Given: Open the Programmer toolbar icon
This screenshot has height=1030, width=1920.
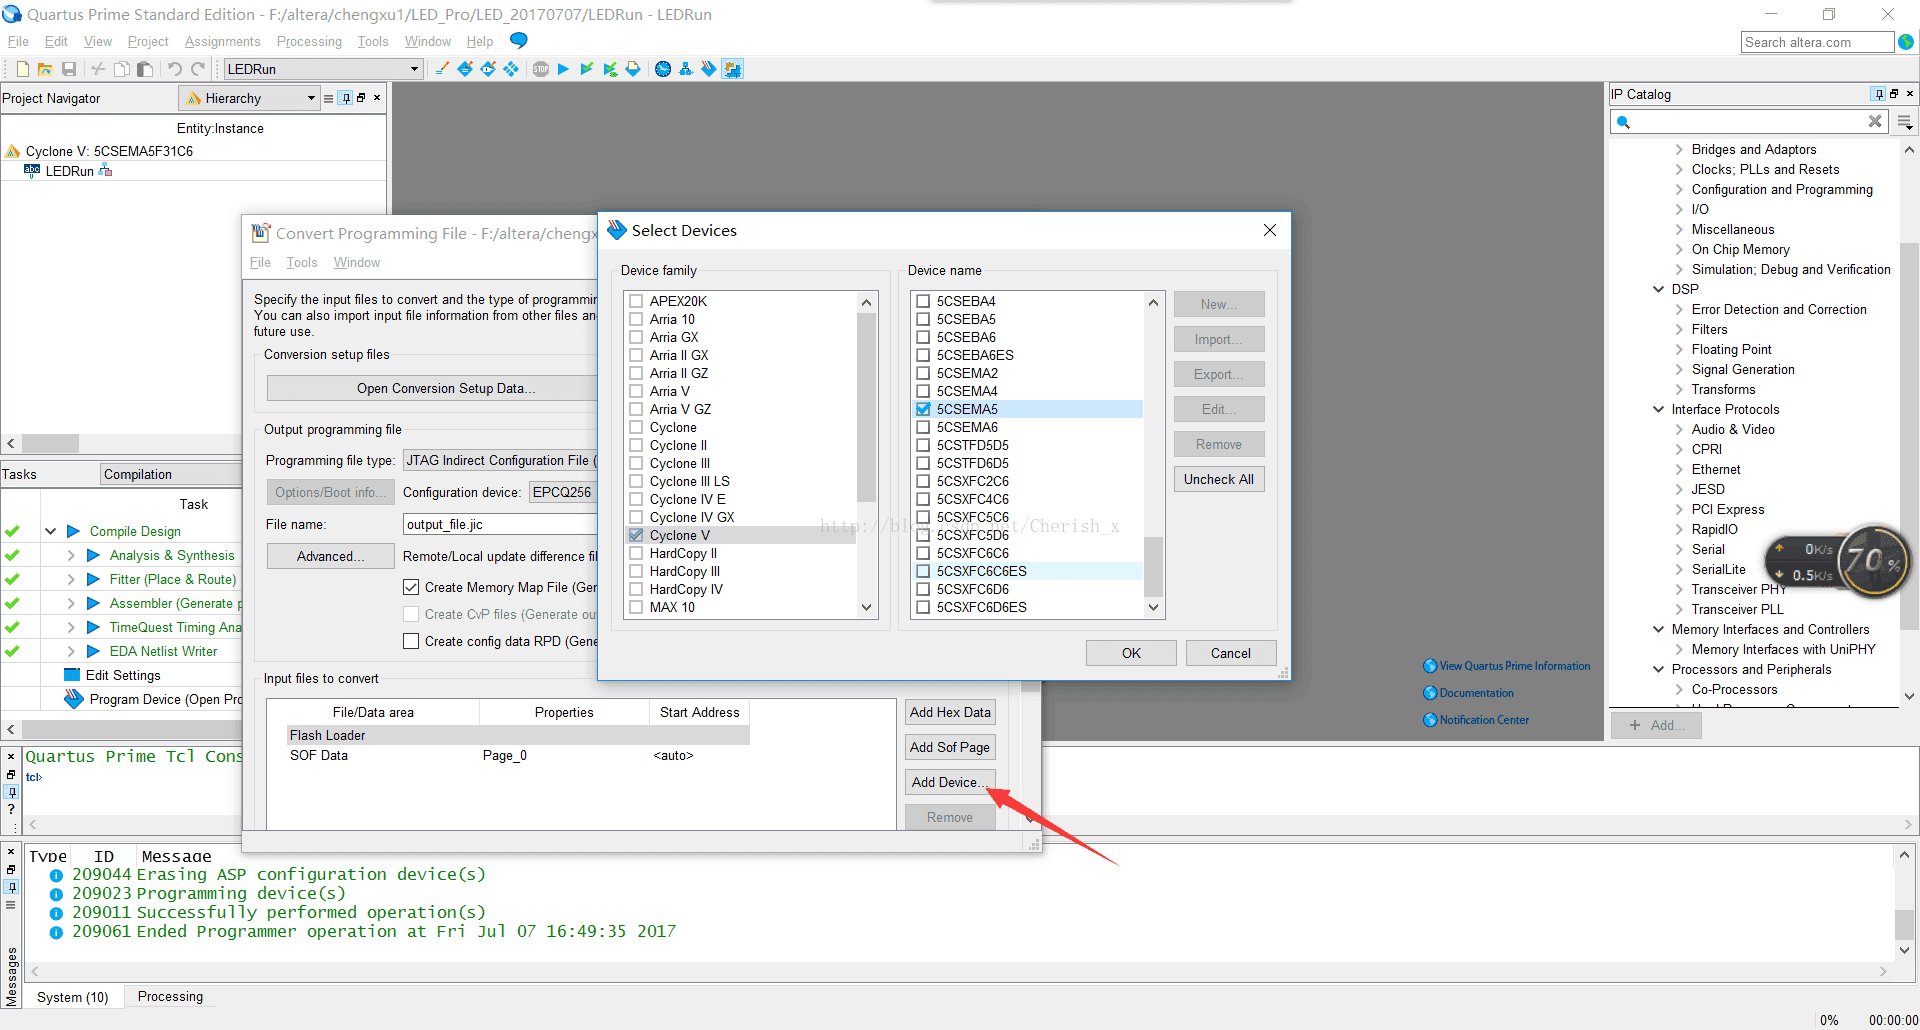Looking at the screenshot, I should tap(709, 69).
